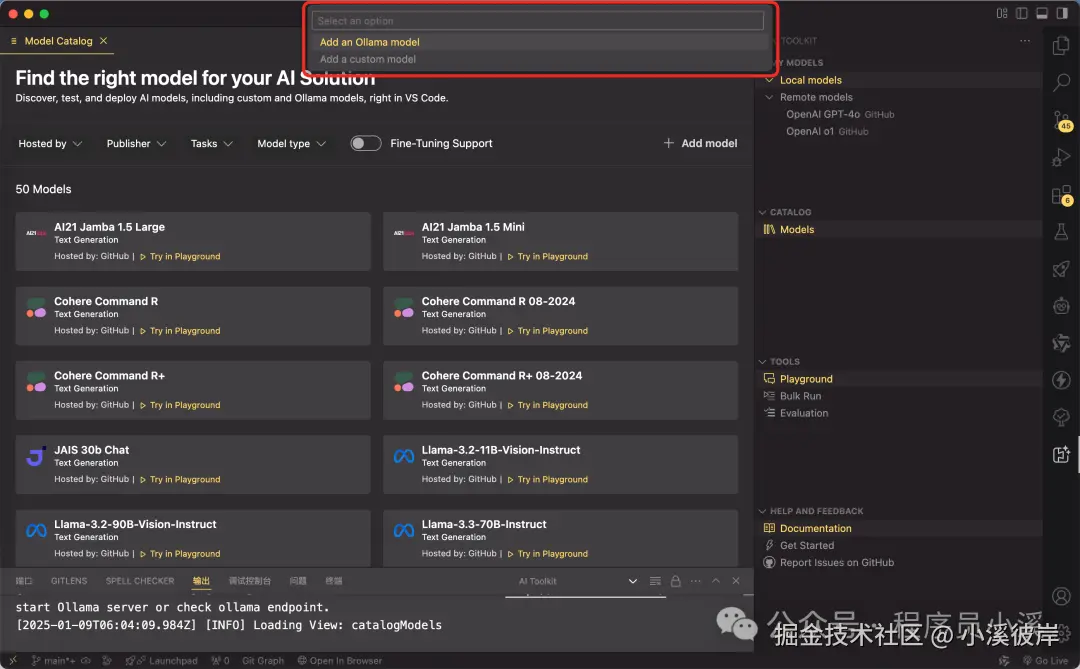Toggle primary side bar layout icon

coord(1021,13)
